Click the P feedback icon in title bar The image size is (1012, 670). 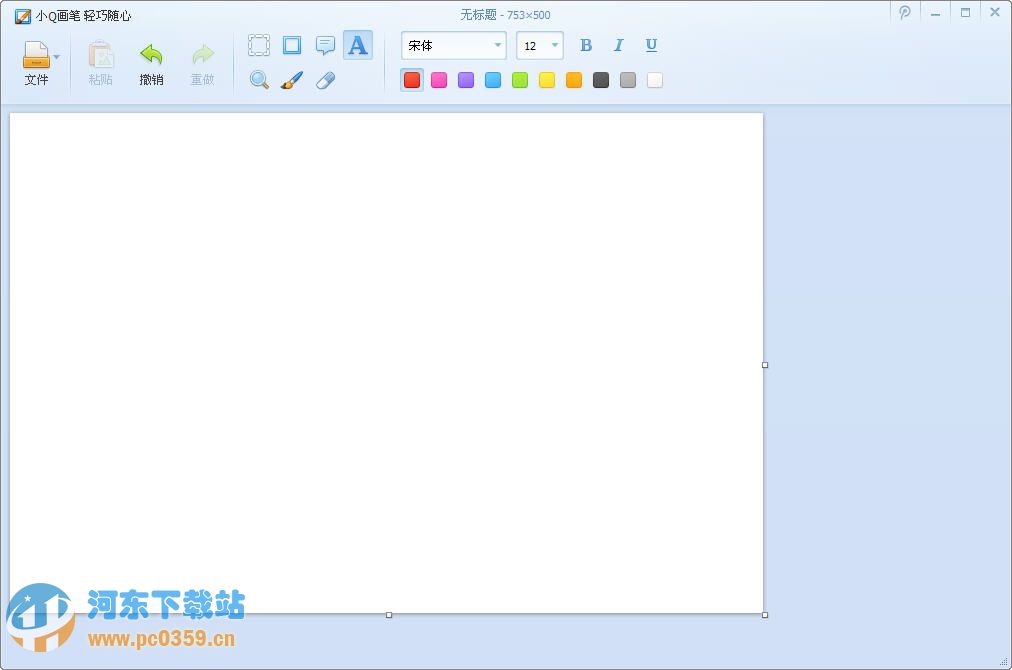pos(904,13)
